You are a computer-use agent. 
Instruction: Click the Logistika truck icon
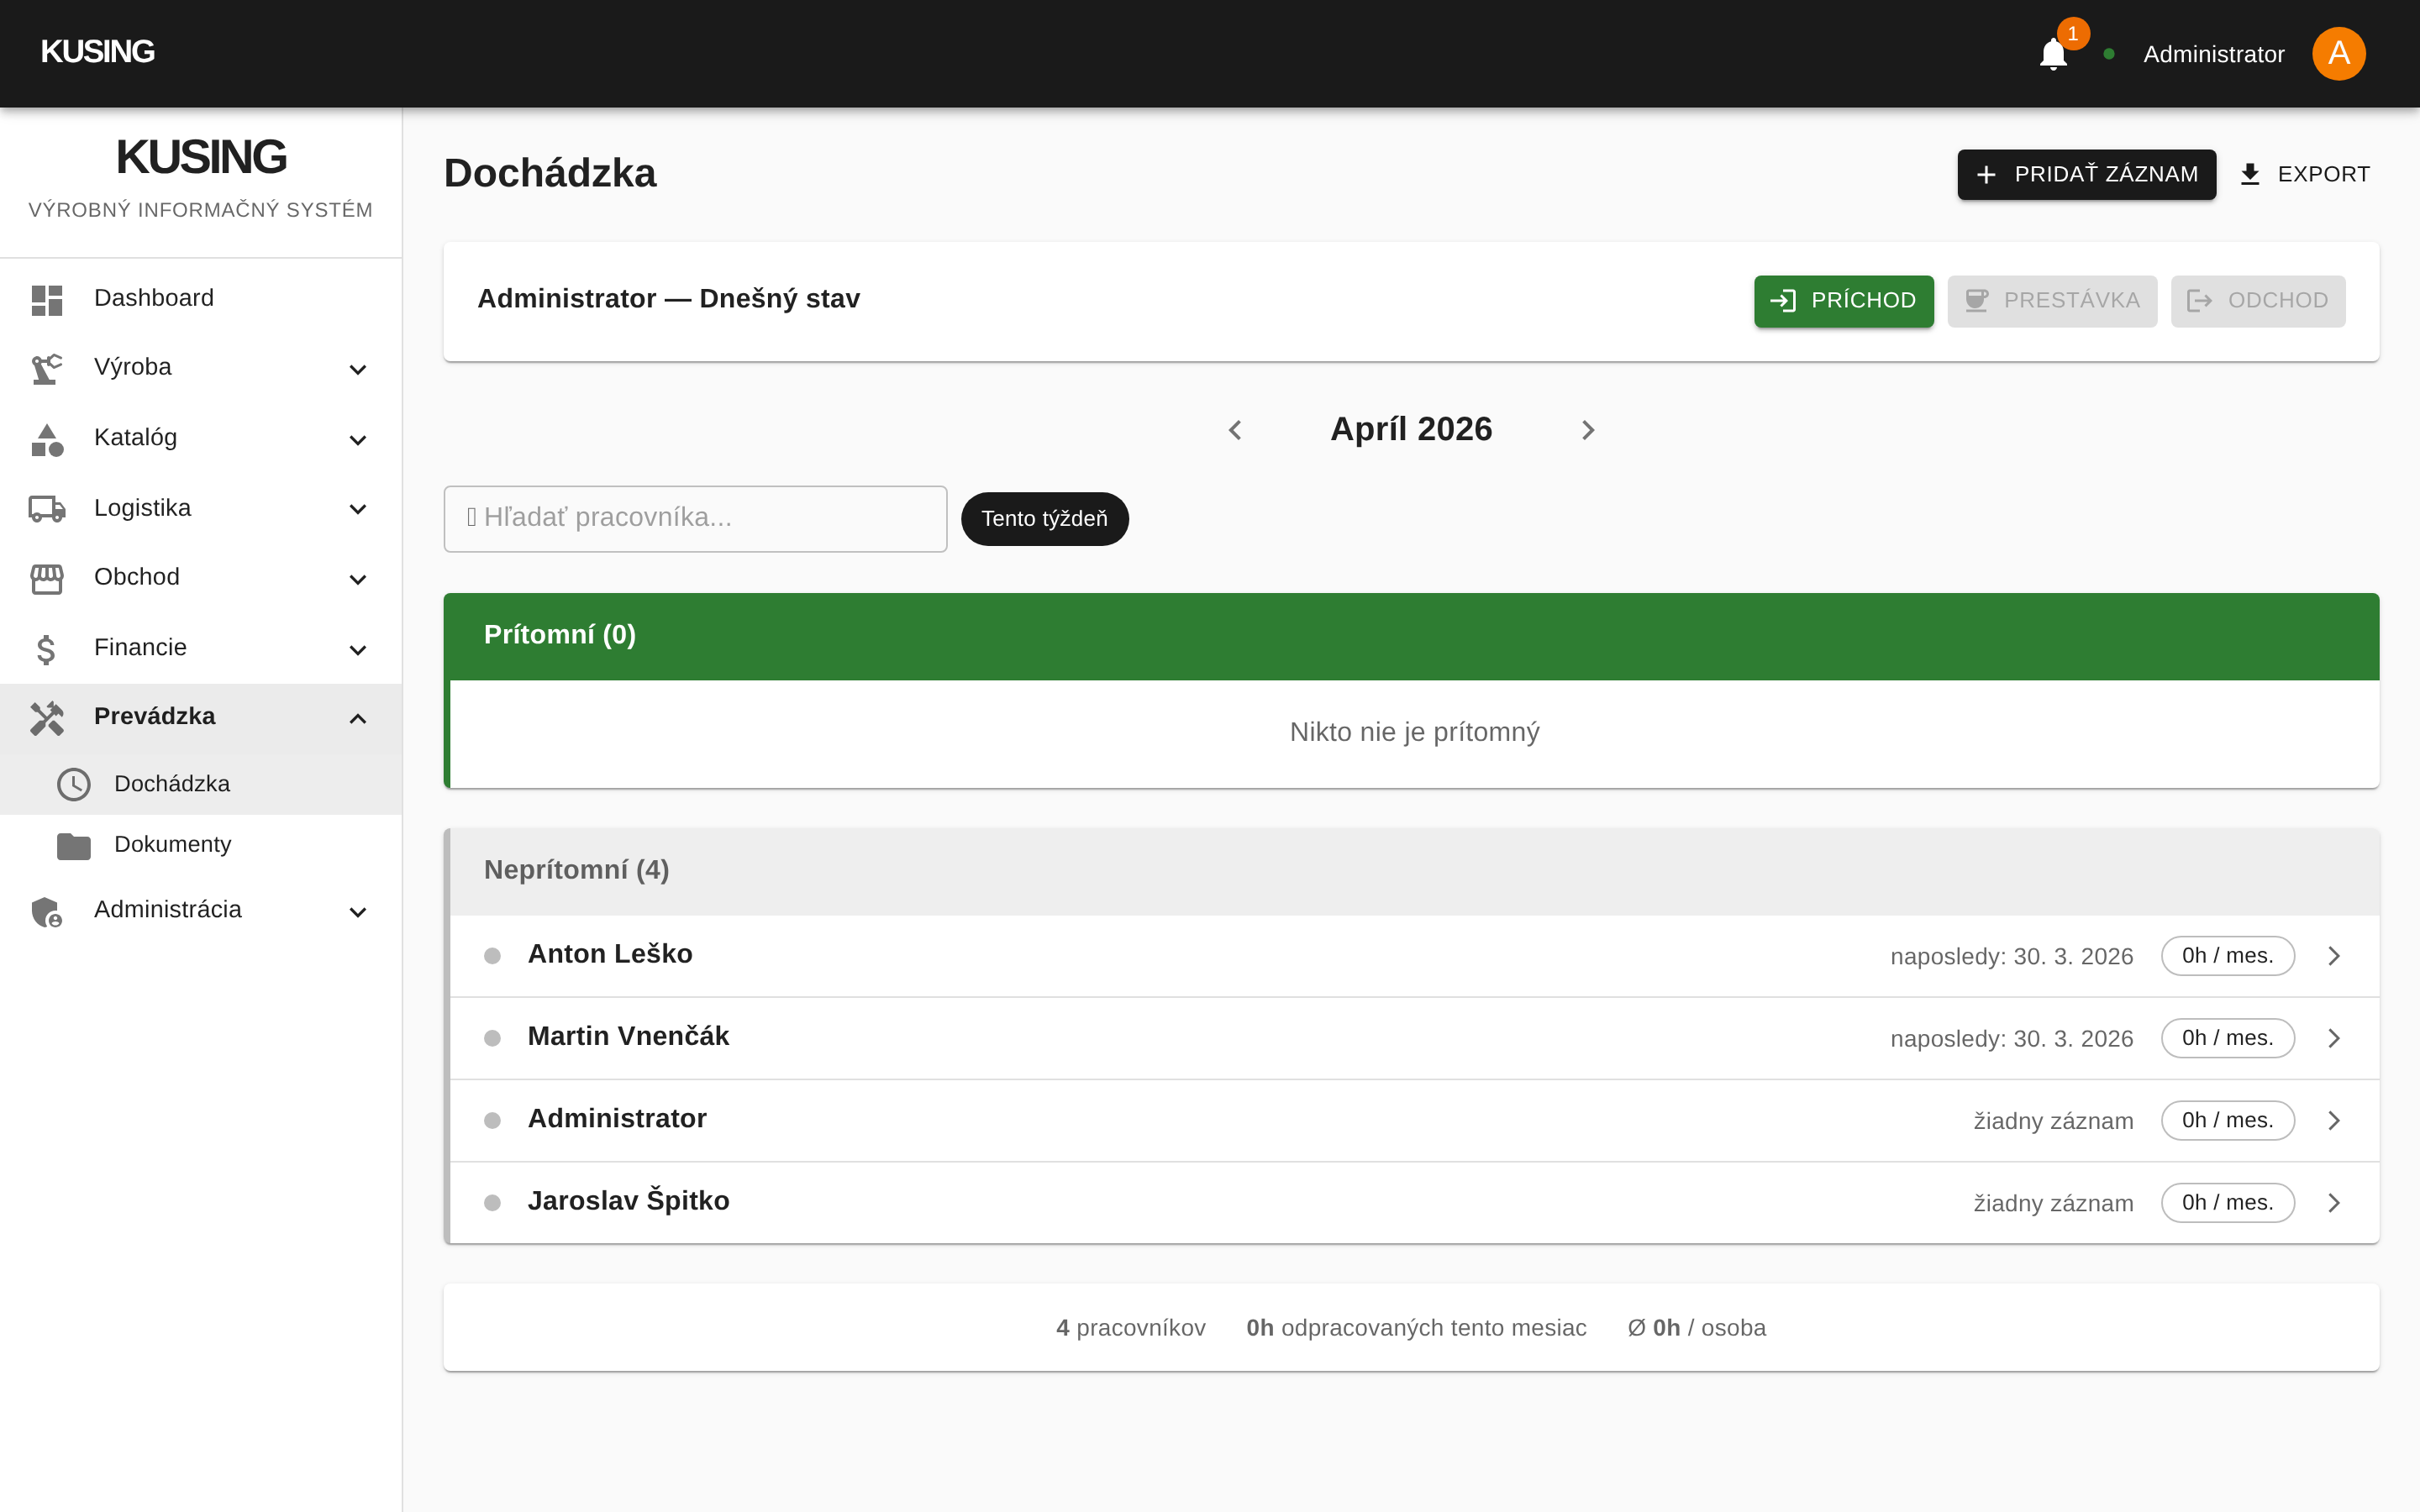coord(47,509)
